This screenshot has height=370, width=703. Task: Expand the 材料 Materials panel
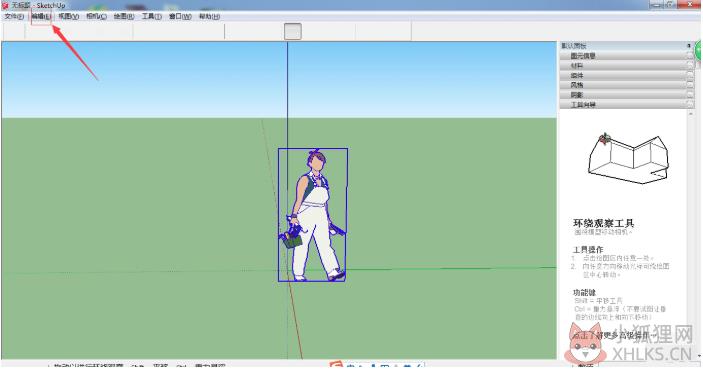pos(626,66)
